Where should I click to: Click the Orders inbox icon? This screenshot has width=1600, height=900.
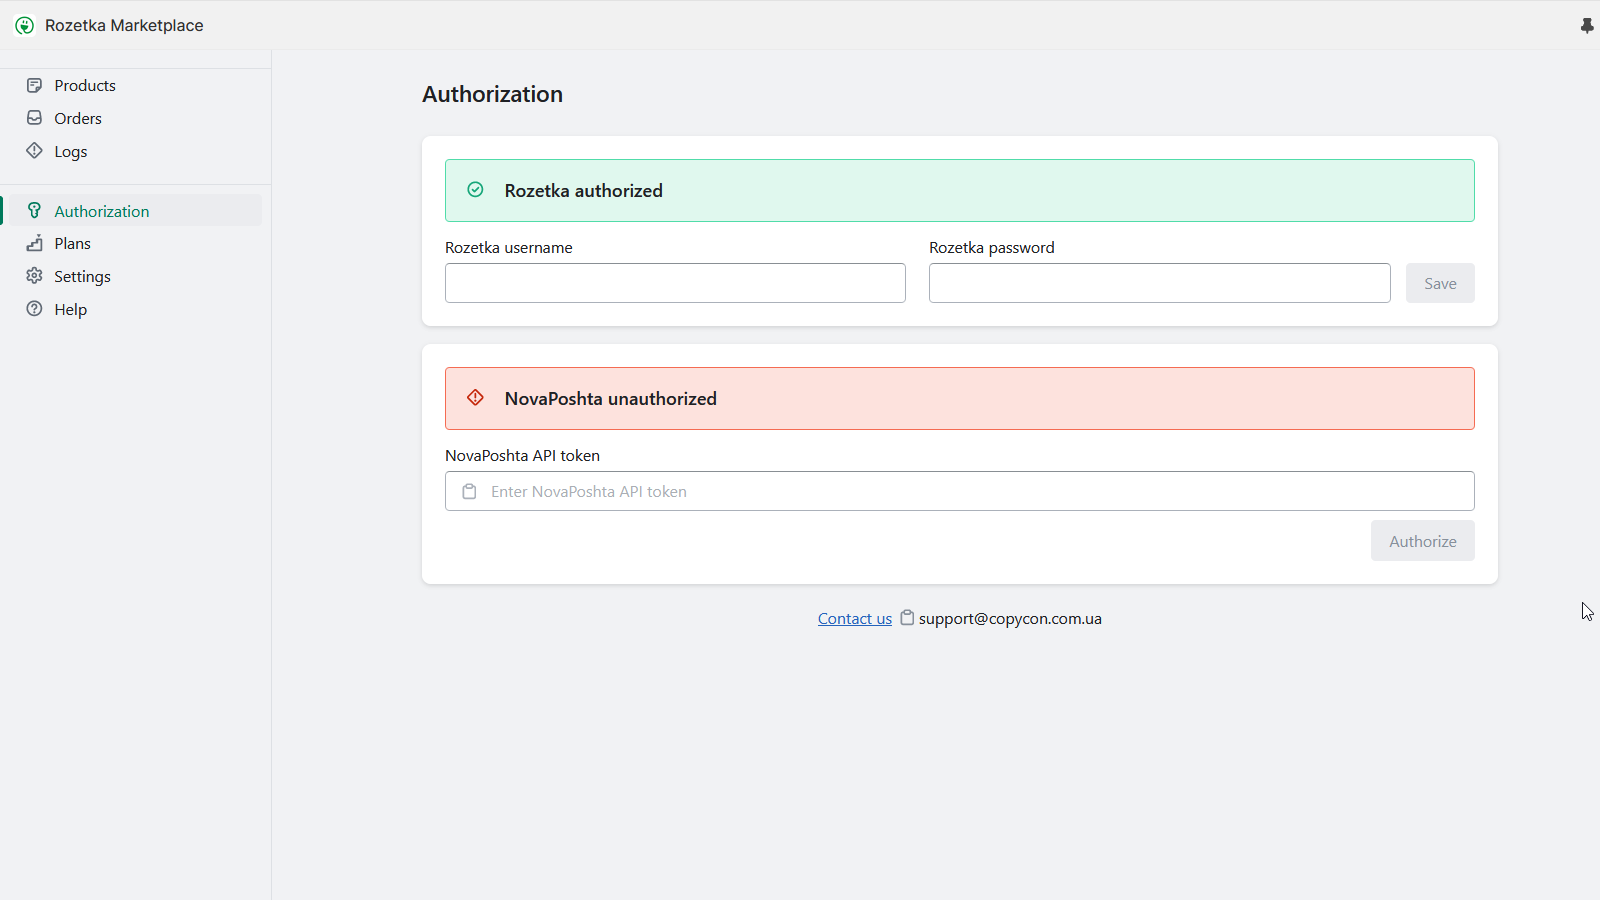click(x=35, y=118)
